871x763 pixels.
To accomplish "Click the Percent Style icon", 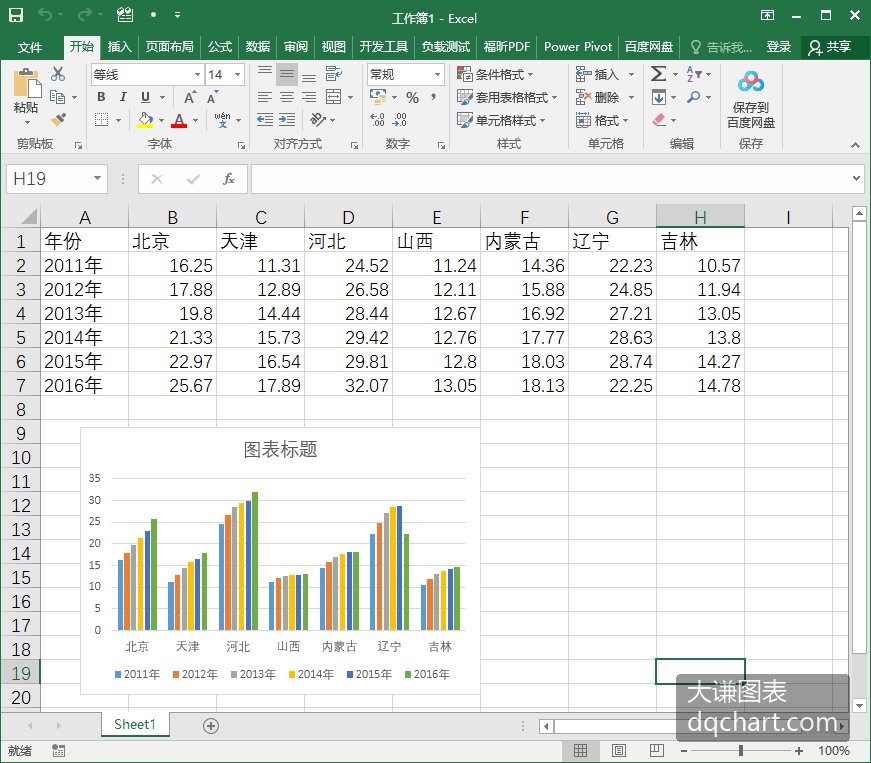I will (x=412, y=98).
